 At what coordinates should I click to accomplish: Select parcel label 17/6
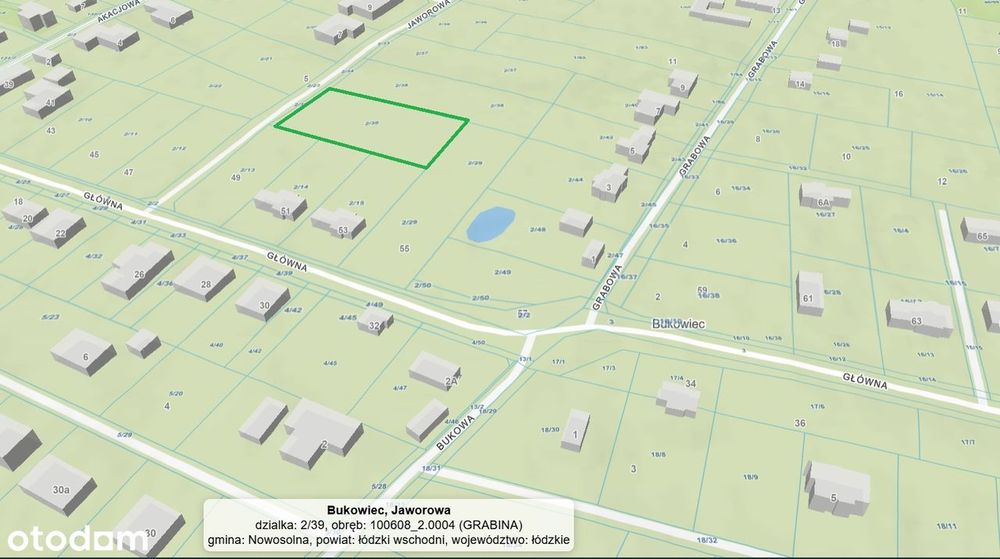(x=818, y=406)
